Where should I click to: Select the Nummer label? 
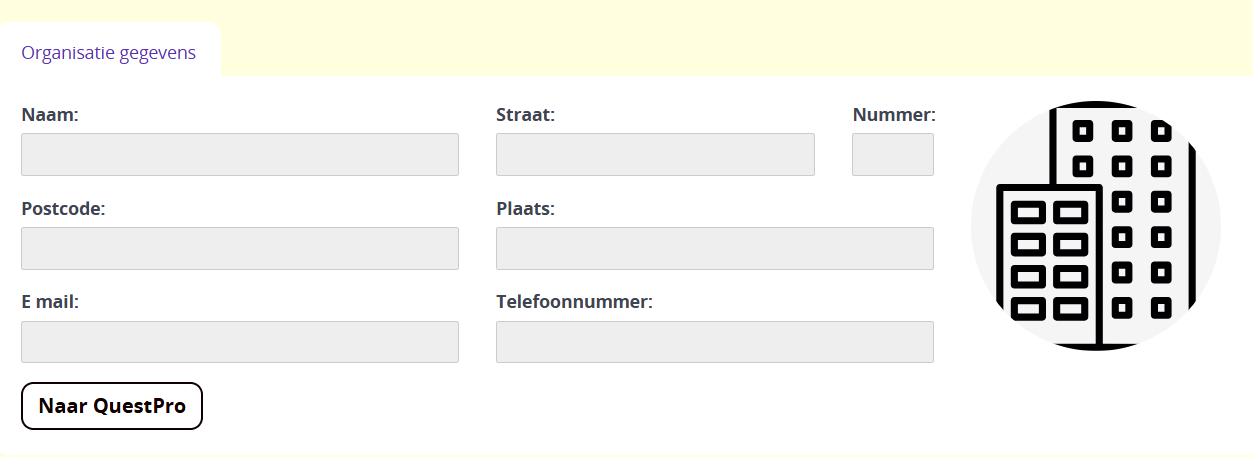[894, 115]
